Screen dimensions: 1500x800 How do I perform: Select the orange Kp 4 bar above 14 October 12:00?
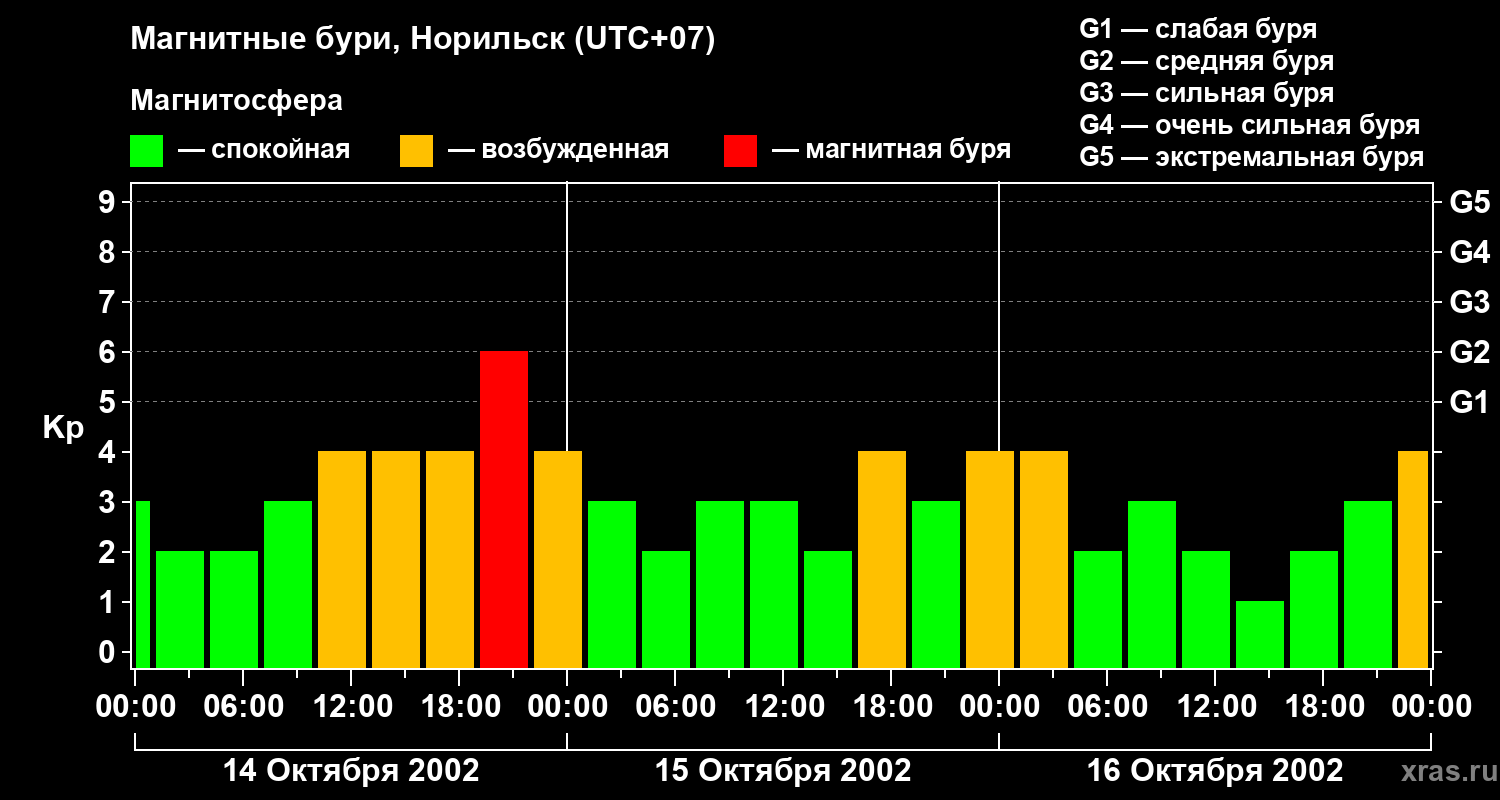click(x=342, y=559)
